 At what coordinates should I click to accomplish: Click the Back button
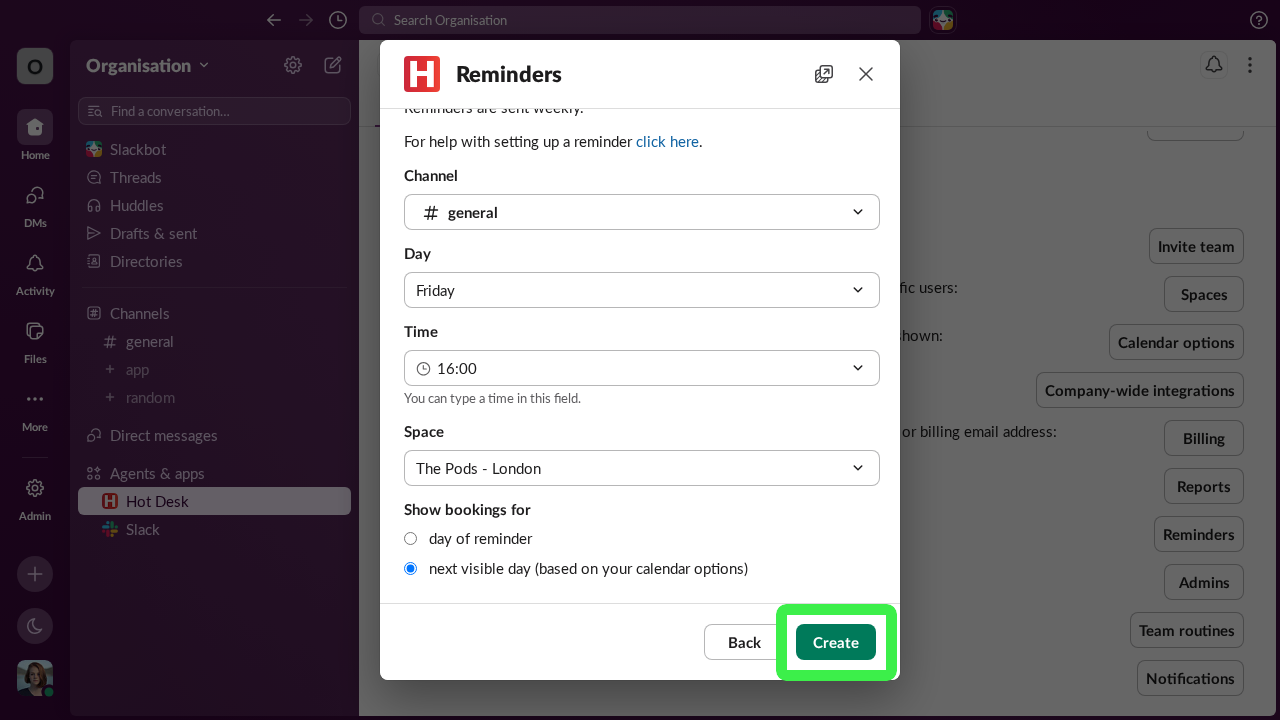[x=744, y=642]
